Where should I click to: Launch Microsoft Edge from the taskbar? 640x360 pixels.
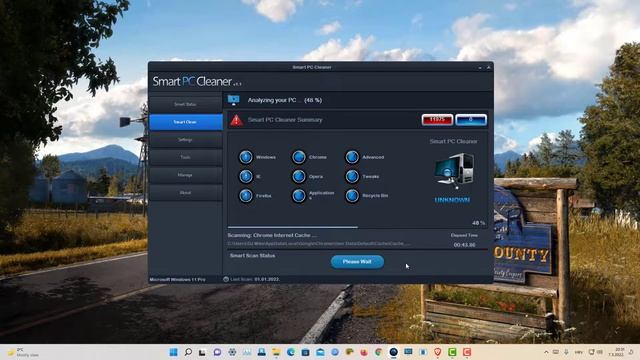pyautogui.click(x=291, y=352)
